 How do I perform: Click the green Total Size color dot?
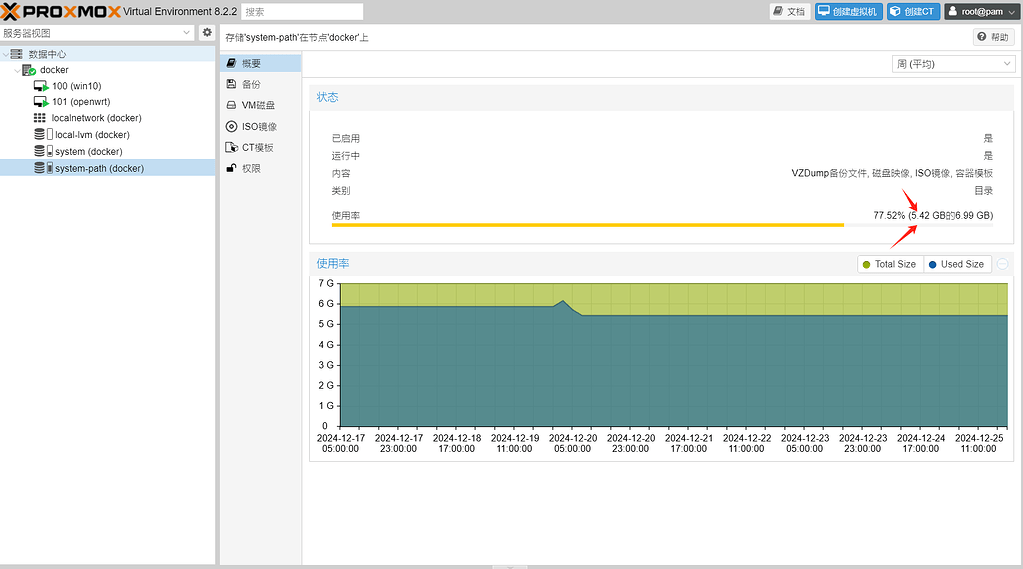tap(866, 264)
